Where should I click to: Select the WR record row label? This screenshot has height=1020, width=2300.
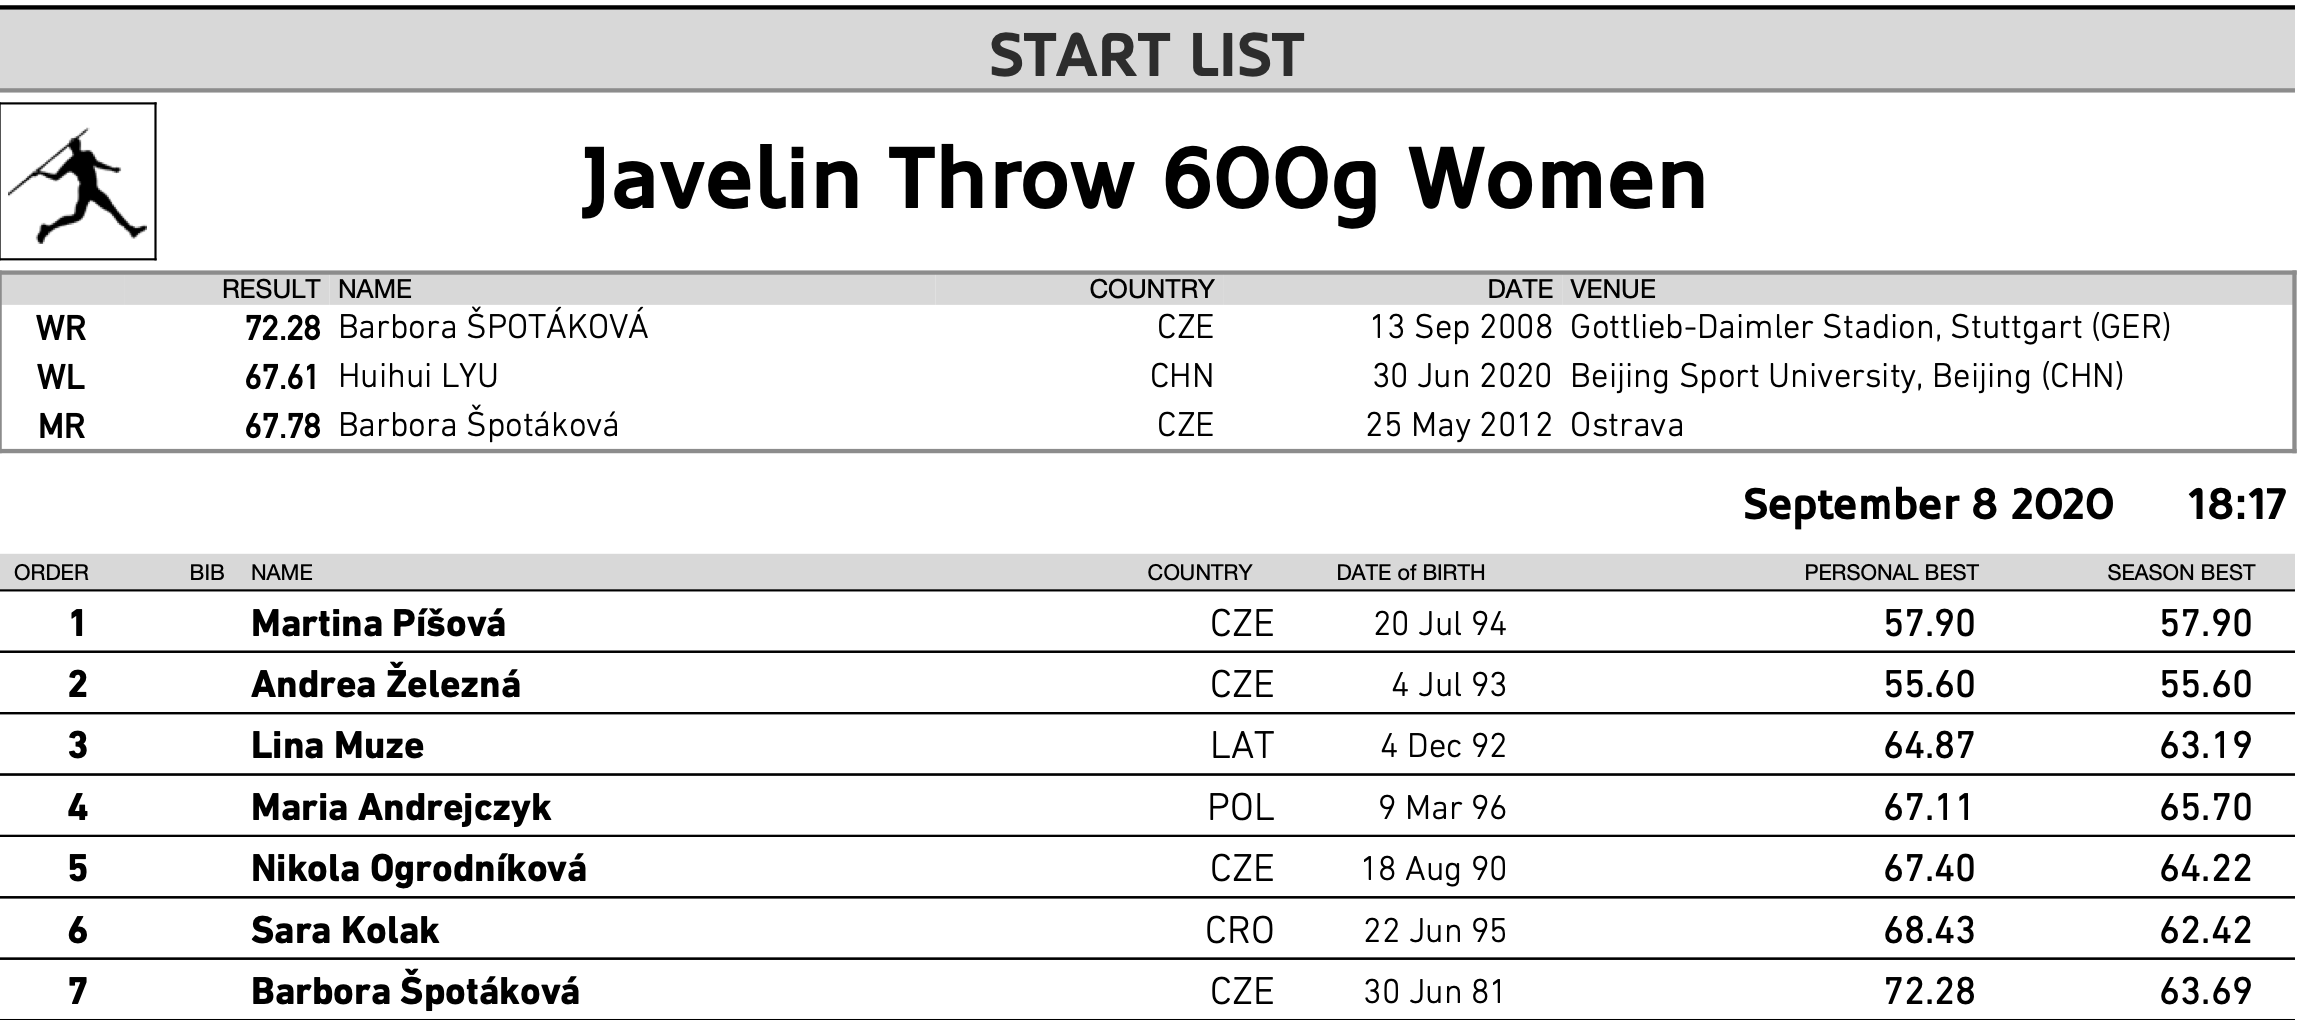61,328
